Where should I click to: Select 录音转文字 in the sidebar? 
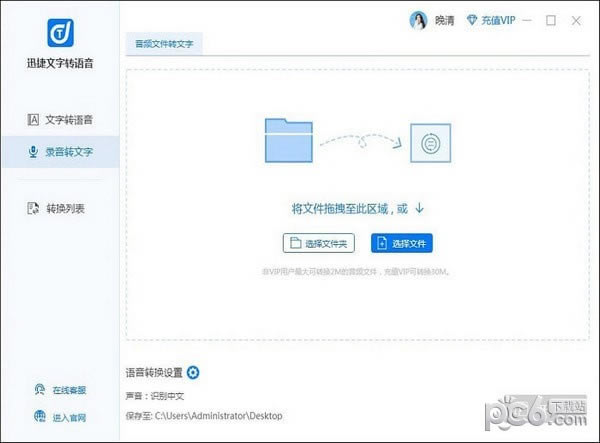(60, 153)
